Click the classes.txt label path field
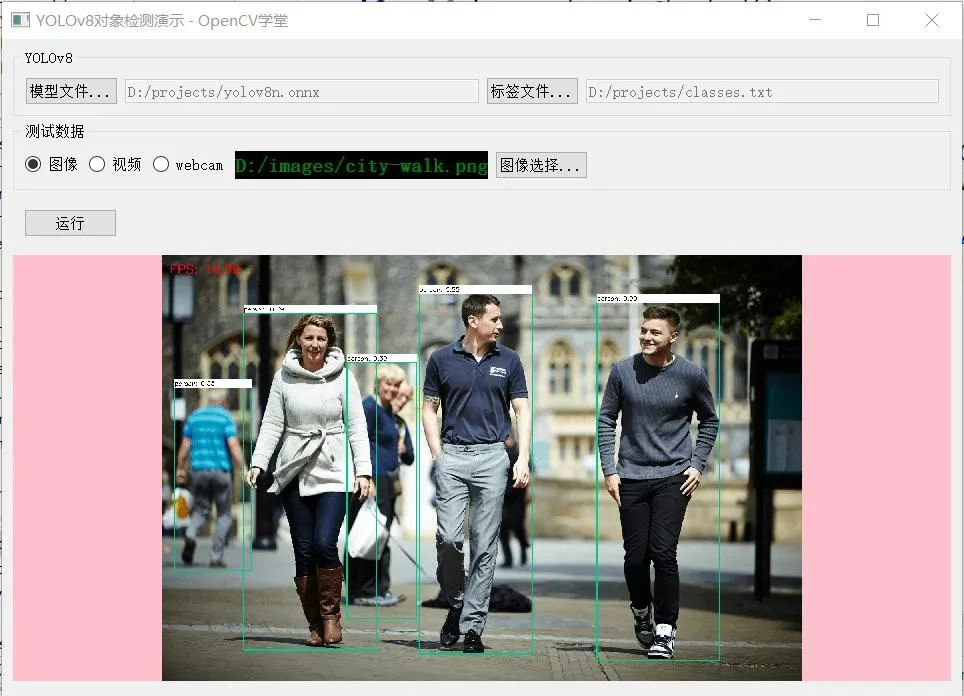This screenshot has height=696, width=964. coord(760,91)
